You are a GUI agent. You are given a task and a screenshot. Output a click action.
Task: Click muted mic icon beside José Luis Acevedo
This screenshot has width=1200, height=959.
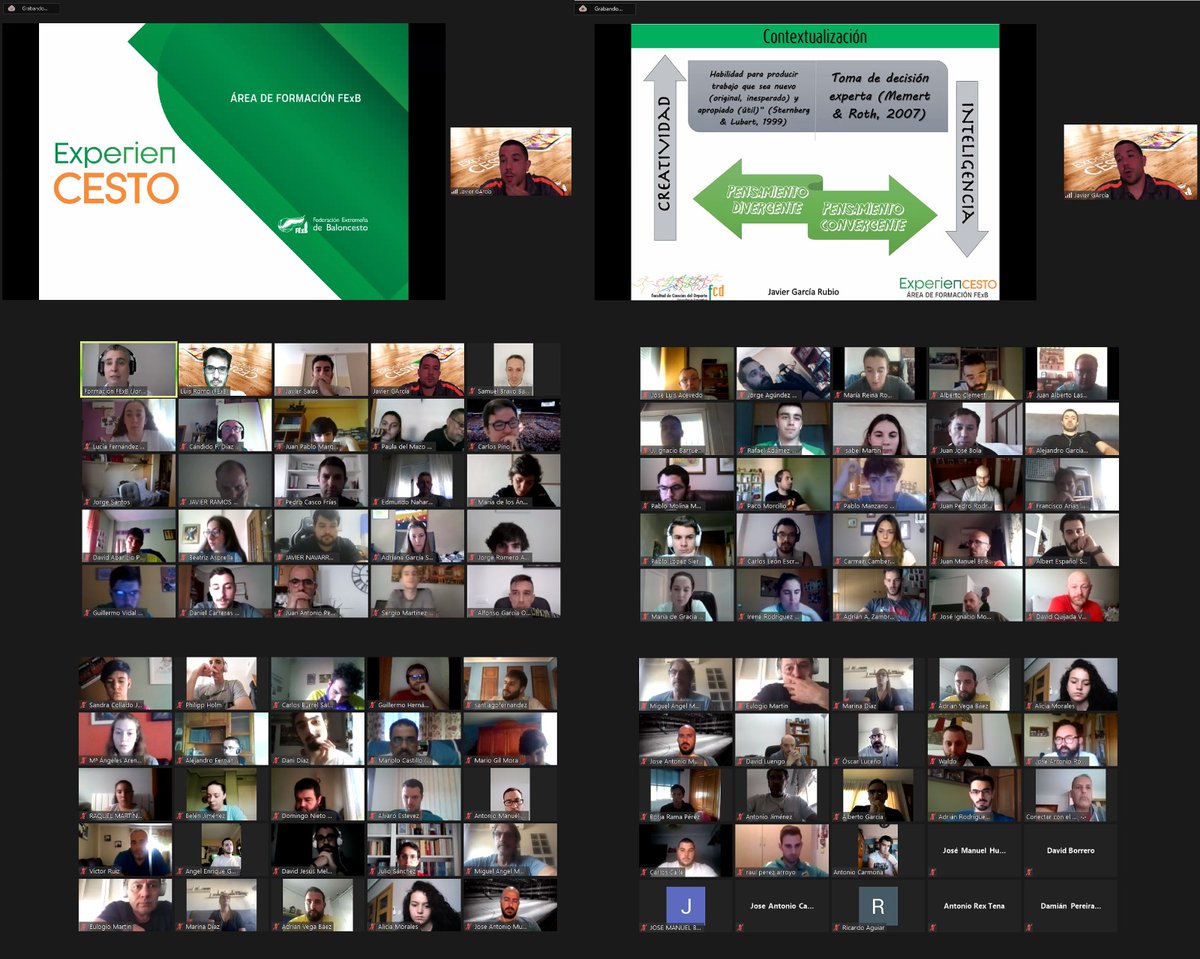(x=645, y=395)
